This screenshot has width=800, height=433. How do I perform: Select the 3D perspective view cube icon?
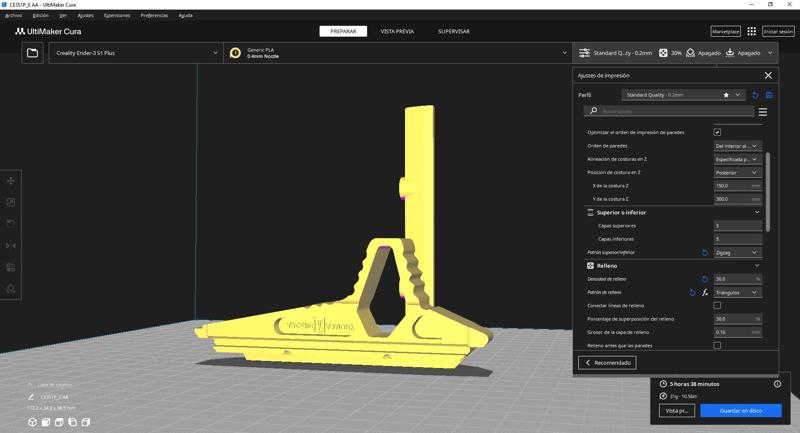click(x=33, y=422)
